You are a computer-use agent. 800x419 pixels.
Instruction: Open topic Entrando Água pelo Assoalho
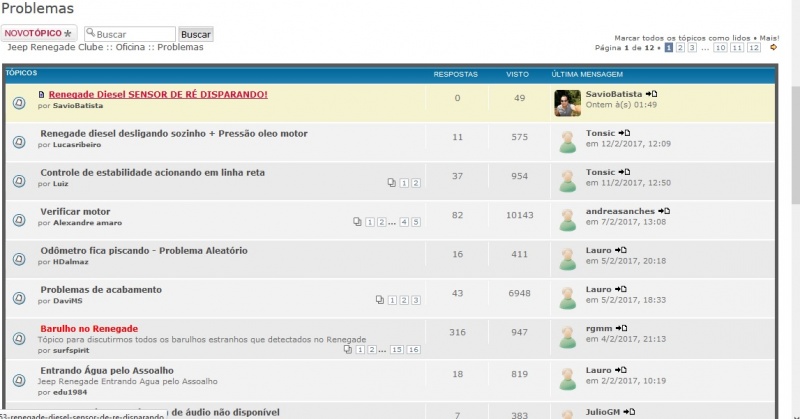tap(107, 371)
